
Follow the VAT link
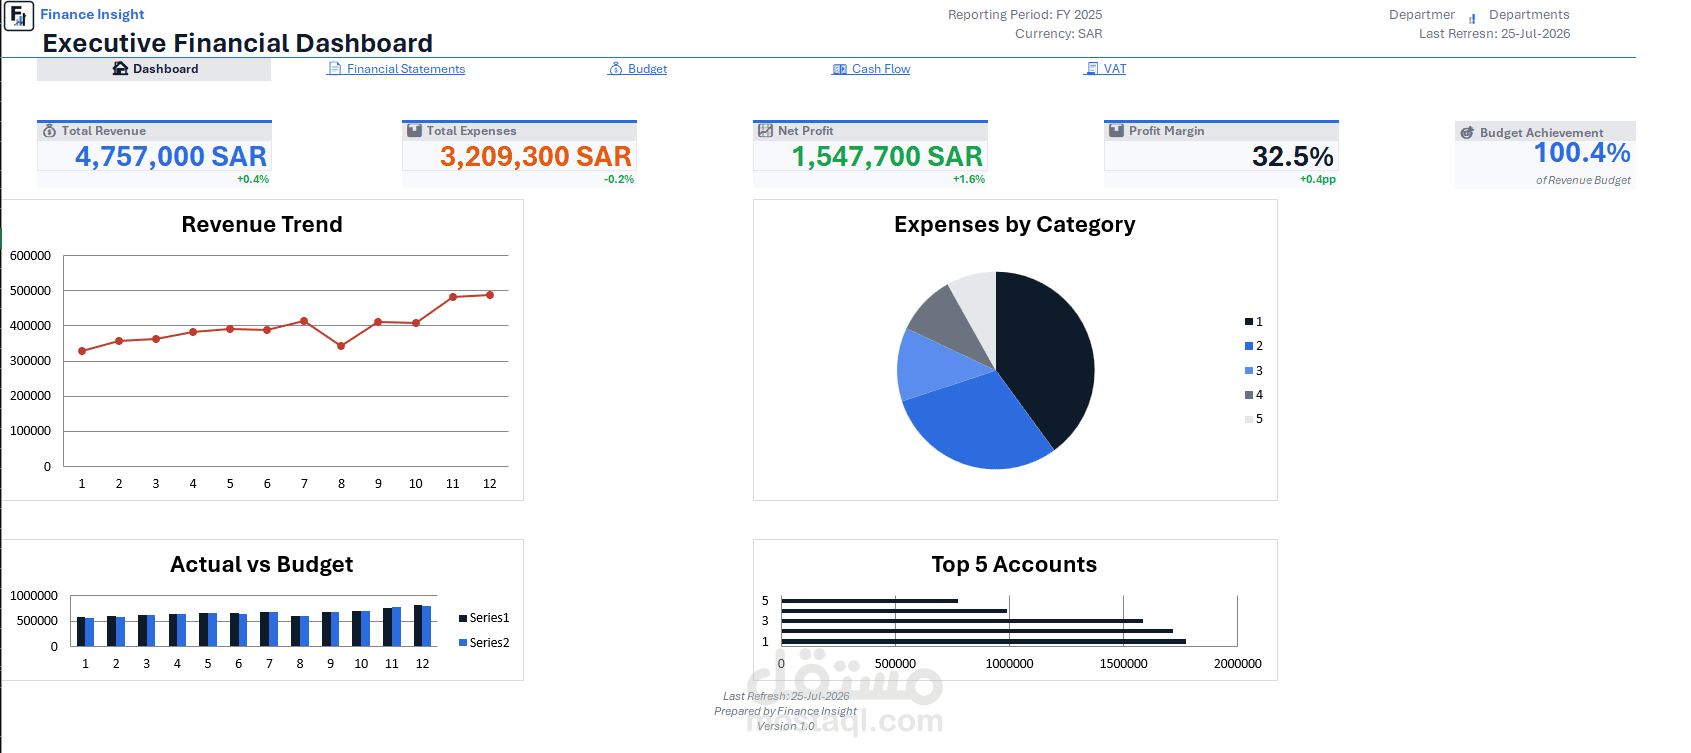pyautogui.click(x=1115, y=69)
